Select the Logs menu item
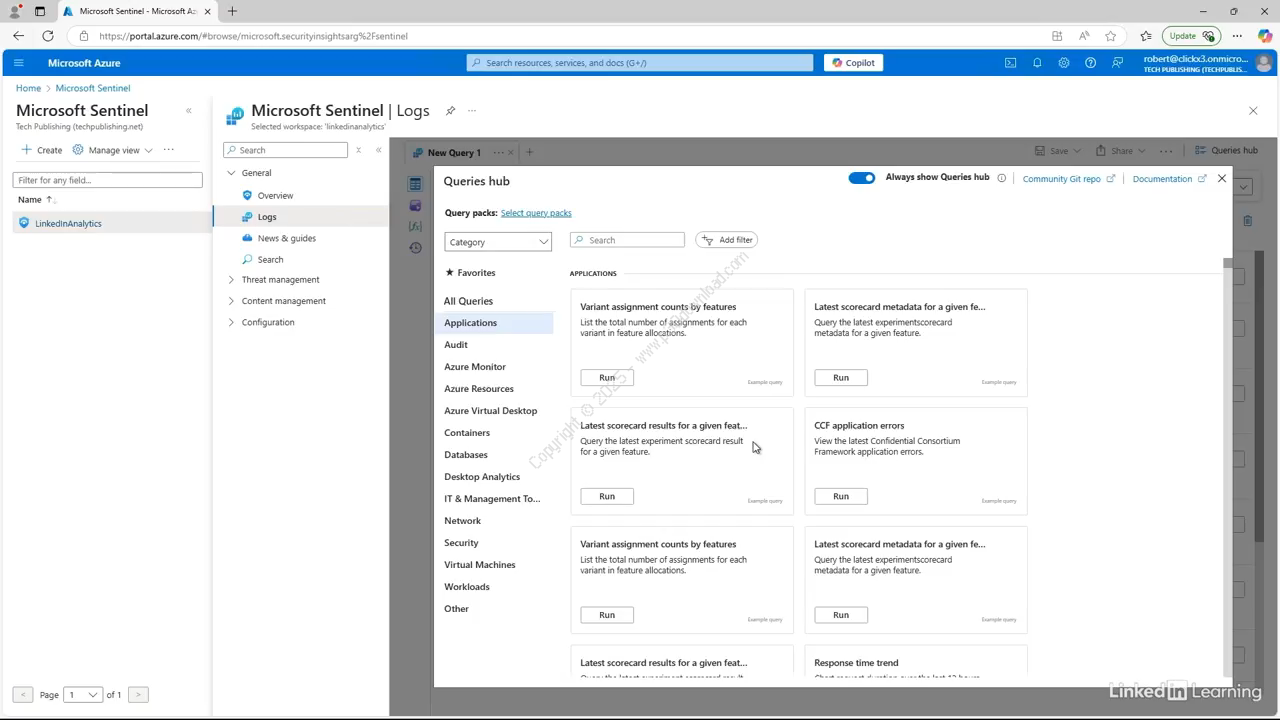 point(266,217)
